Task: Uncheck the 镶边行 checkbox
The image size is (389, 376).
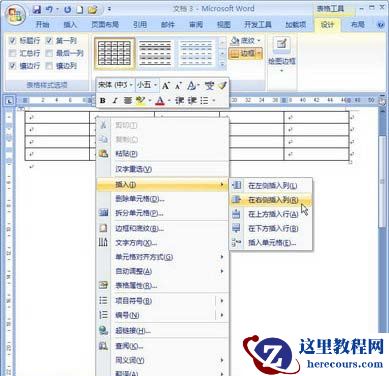Action: click(x=12, y=66)
